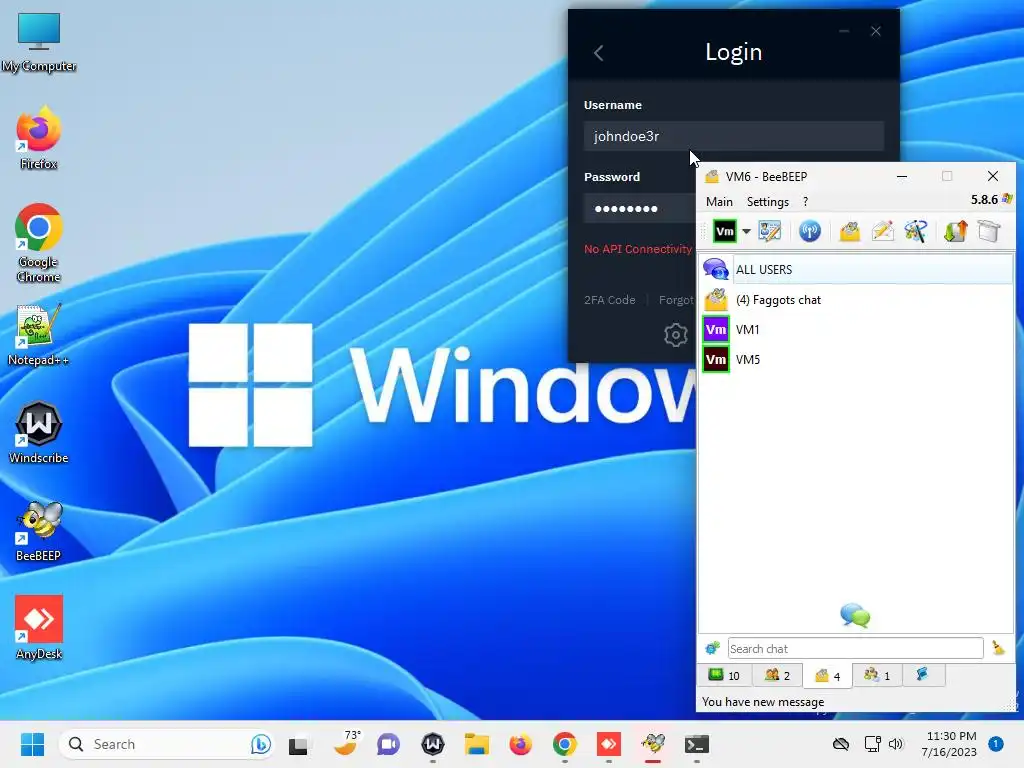Open the Settings menu in BeeBEEP

point(767,202)
